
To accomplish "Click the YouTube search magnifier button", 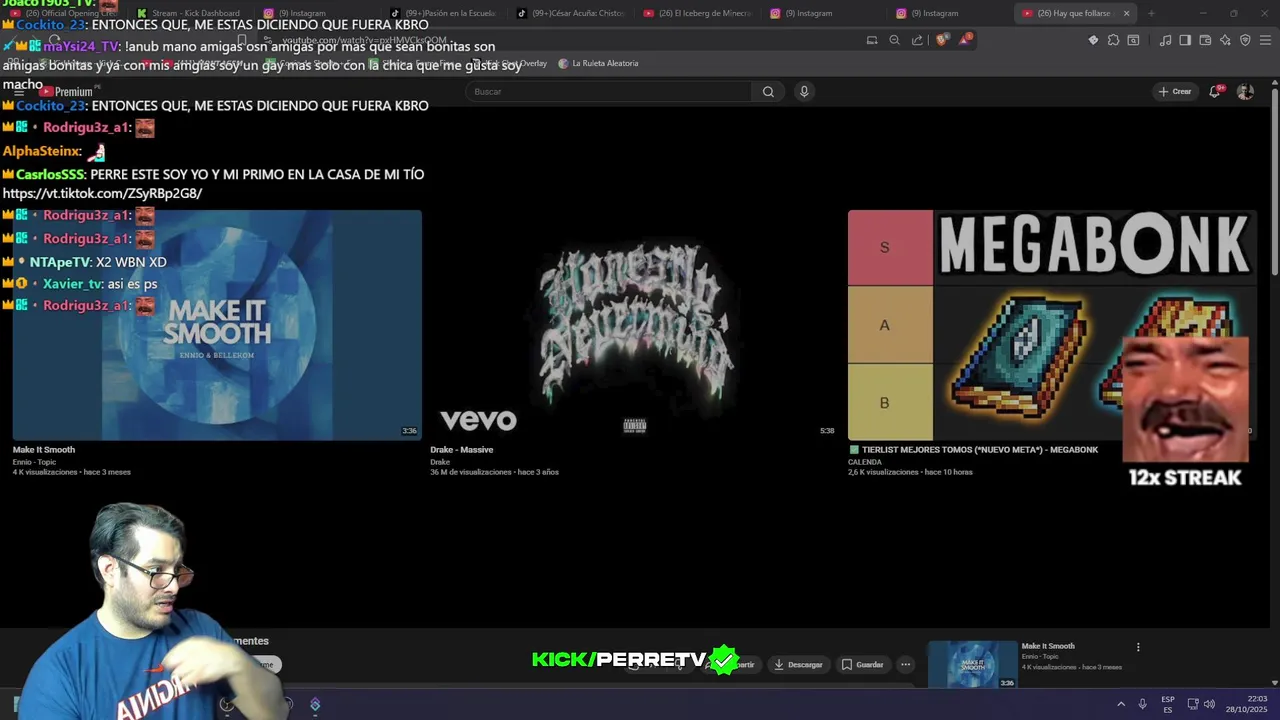I will (x=768, y=92).
